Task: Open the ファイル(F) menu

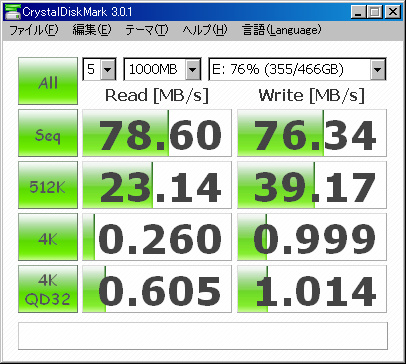Action: pyautogui.click(x=34, y=30)
